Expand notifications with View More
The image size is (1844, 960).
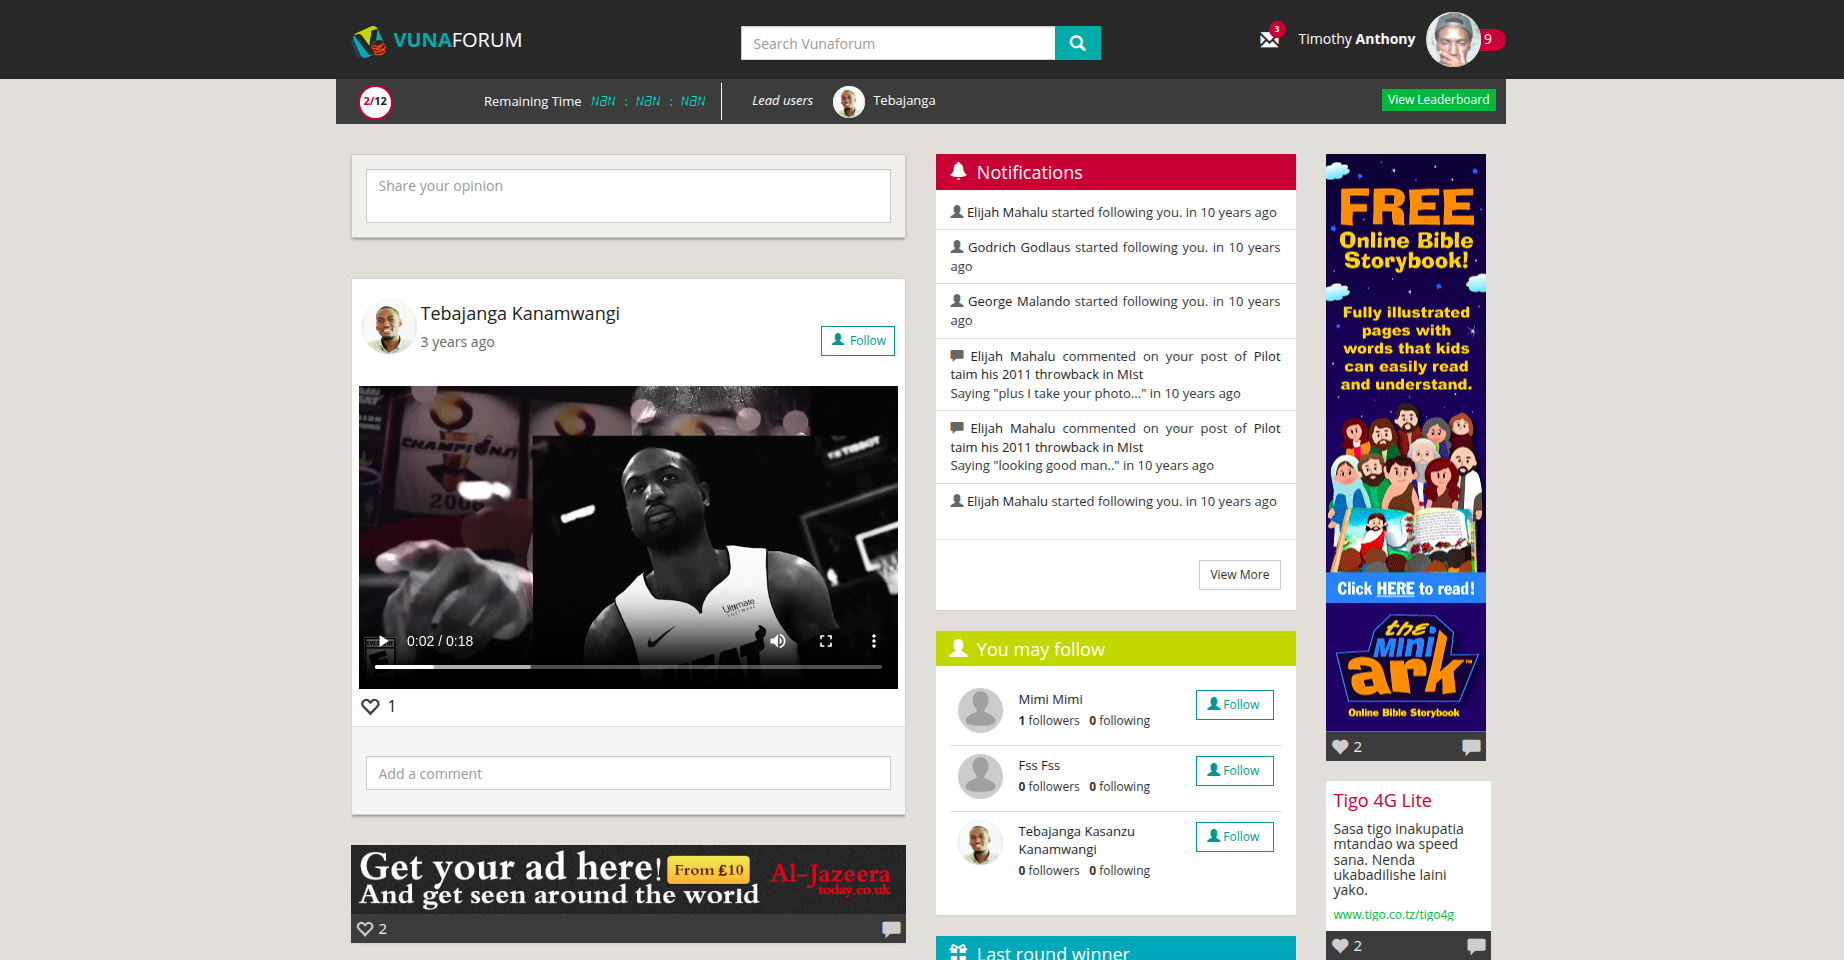[x=1239, y=575]
